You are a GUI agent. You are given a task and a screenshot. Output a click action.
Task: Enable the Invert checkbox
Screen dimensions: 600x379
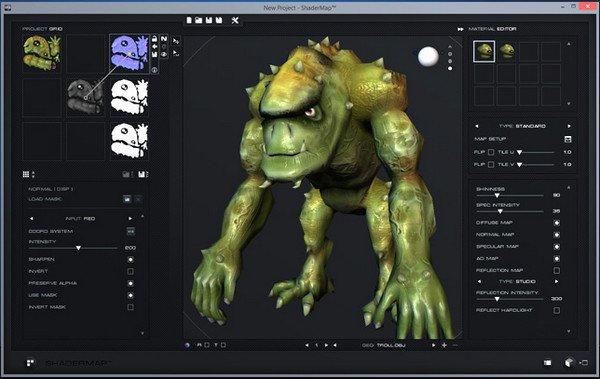click(130, 271)
